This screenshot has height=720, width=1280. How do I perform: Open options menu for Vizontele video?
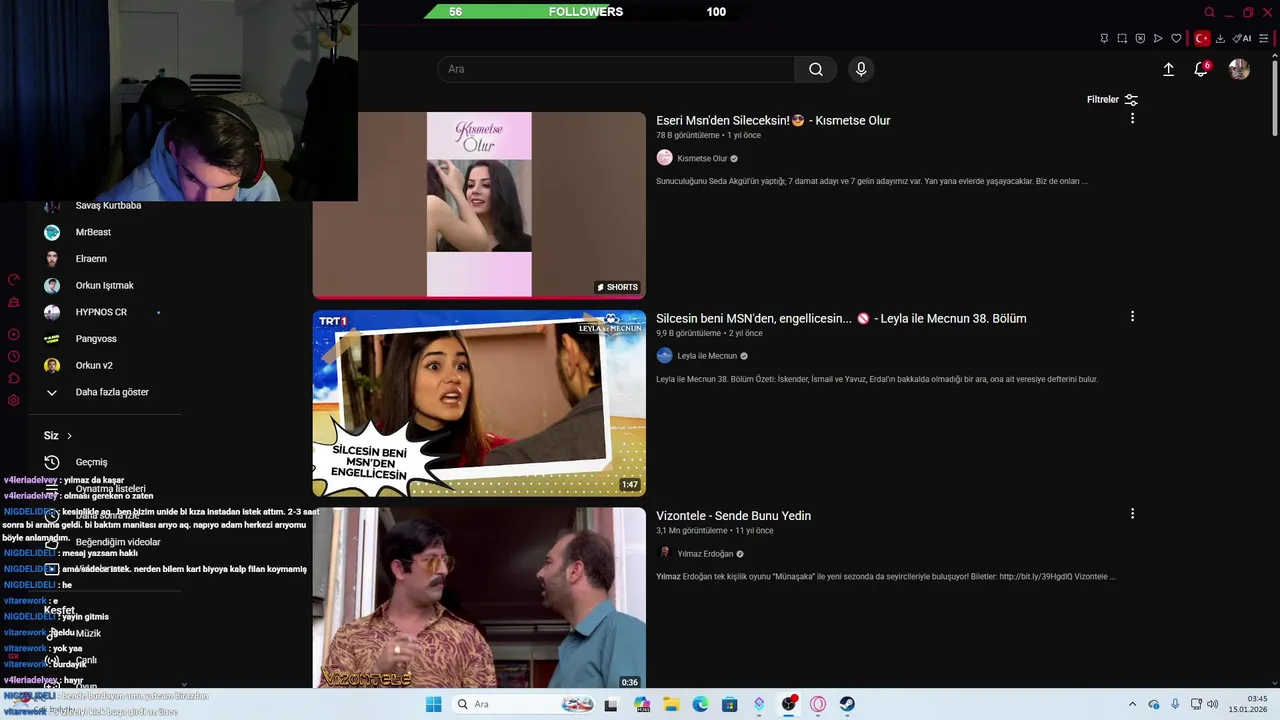(x=1132, y=513)
